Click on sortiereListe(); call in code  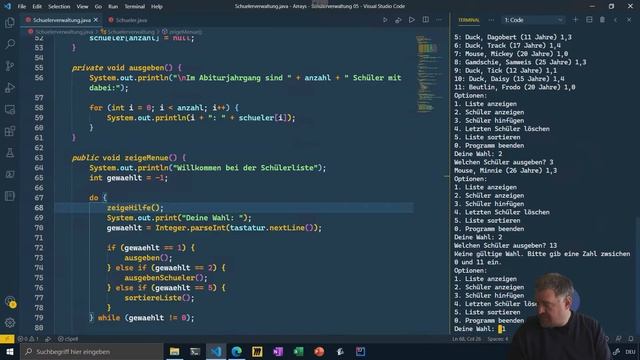160,298
